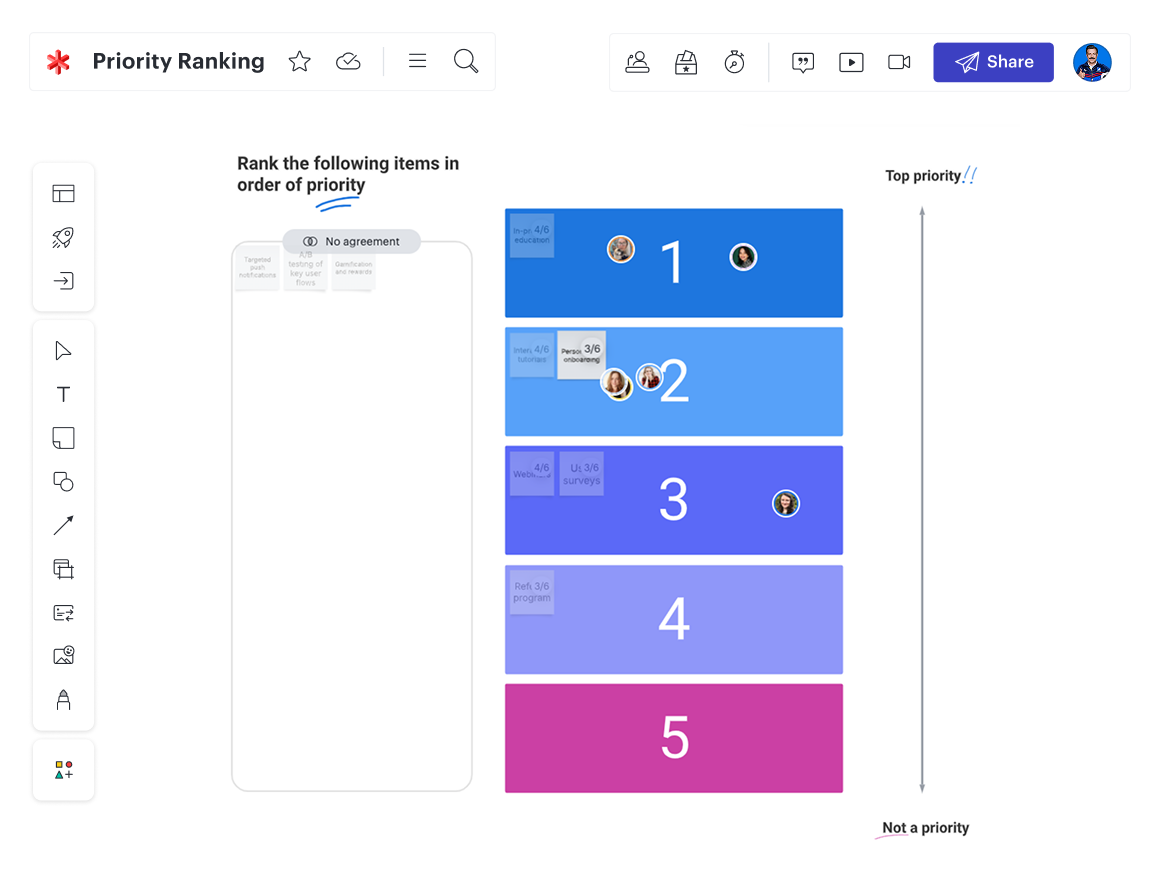The image size is (1160, 870).
Task: Click the No agreement label
Action: 351,241
